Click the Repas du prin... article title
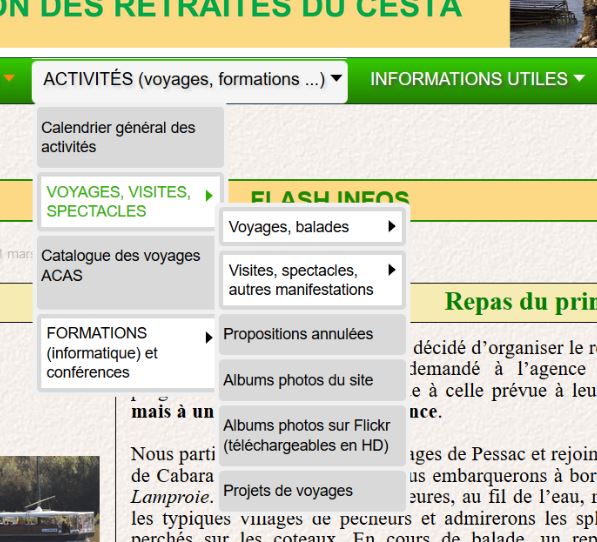597x542 pixels. (x=520, y=302)
